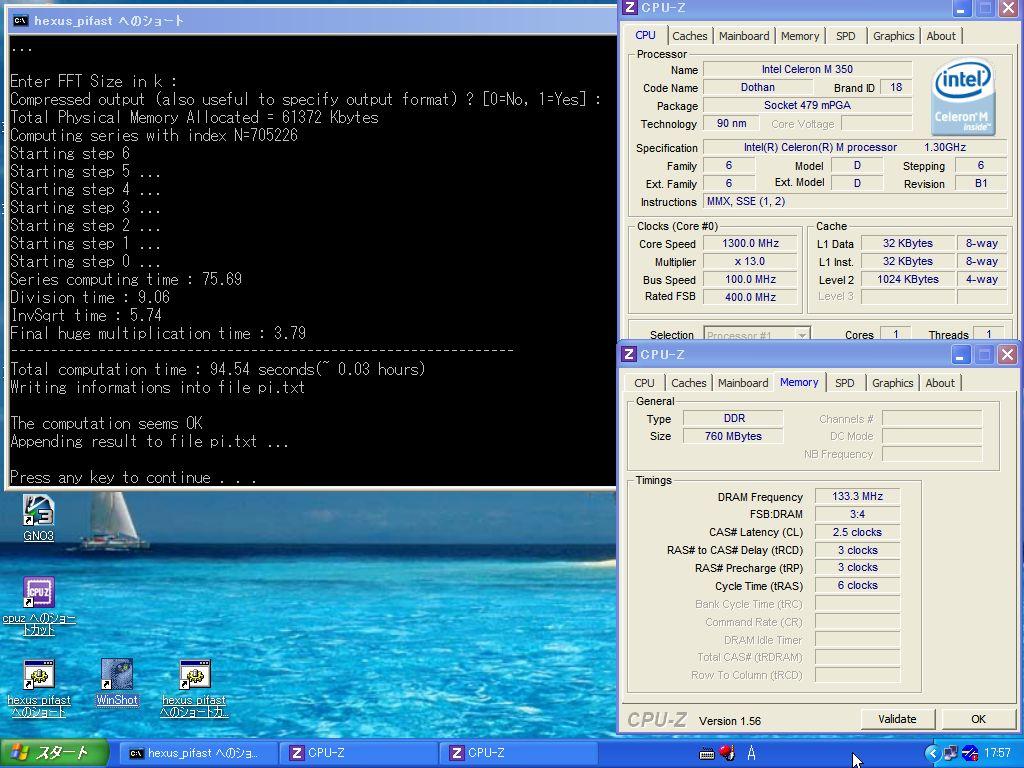Click the Technology value 90 nm
Screen dimensions: 1024x768
(731, 123)
